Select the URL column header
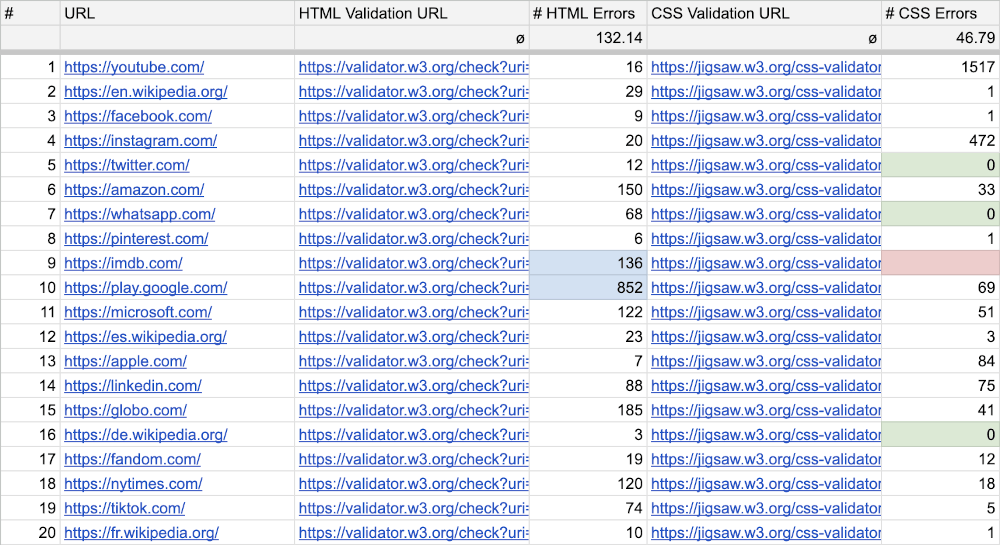 coord(177,13)
